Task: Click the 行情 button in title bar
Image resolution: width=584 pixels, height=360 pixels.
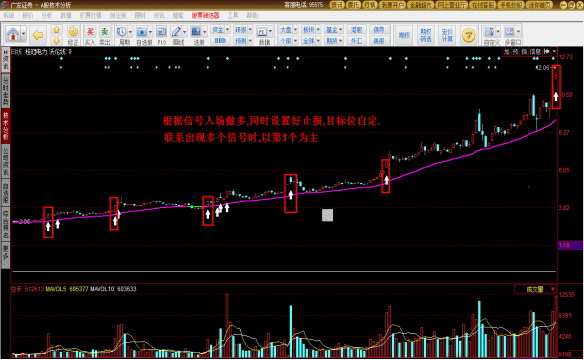Action: pyautogui.click(x=370, y=5)
